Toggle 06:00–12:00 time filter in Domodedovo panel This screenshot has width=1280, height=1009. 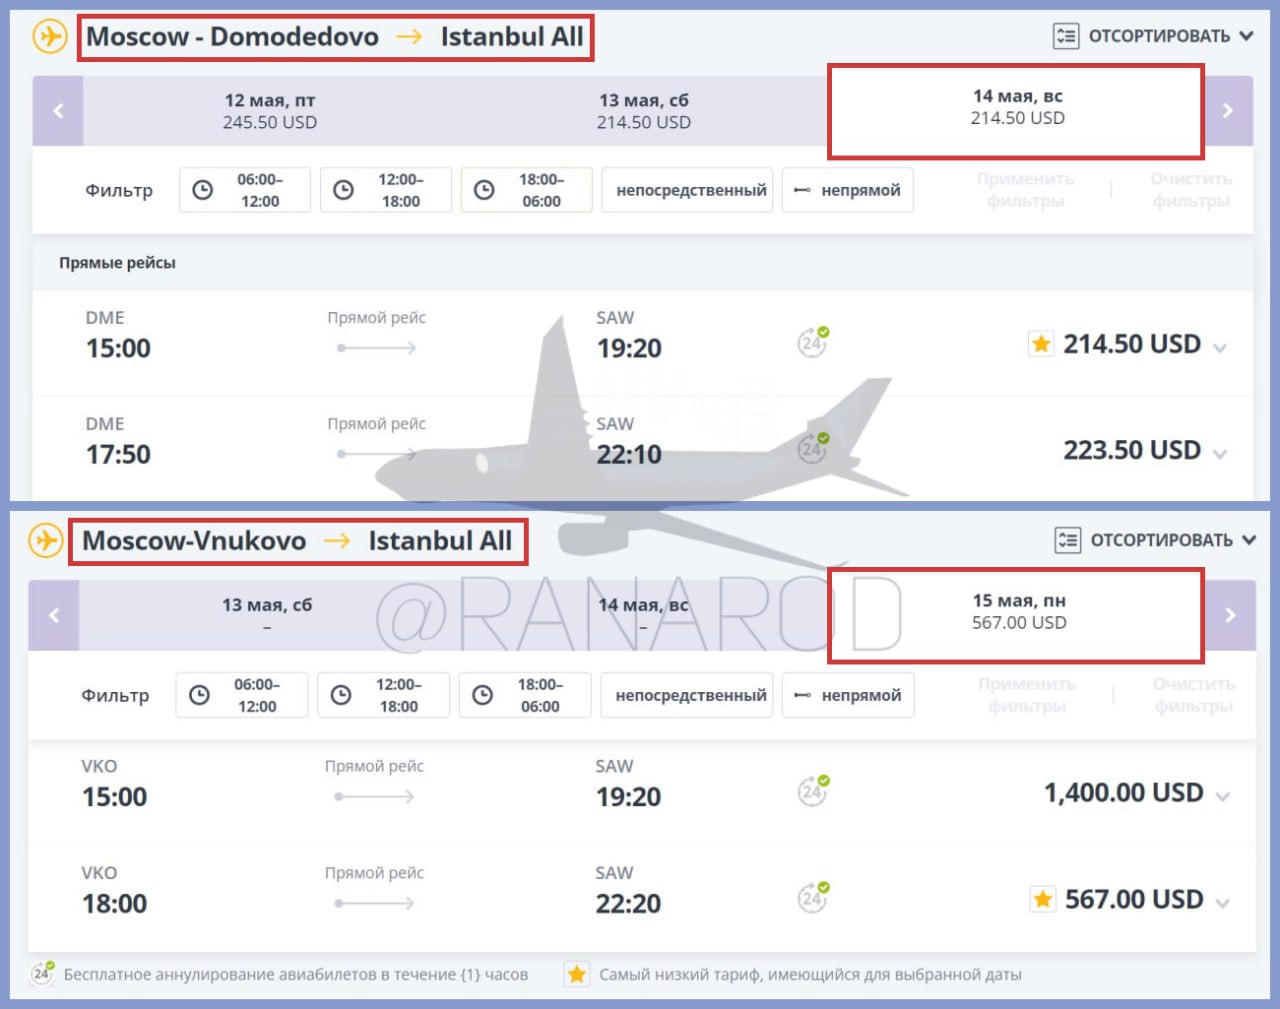point(245,190)
